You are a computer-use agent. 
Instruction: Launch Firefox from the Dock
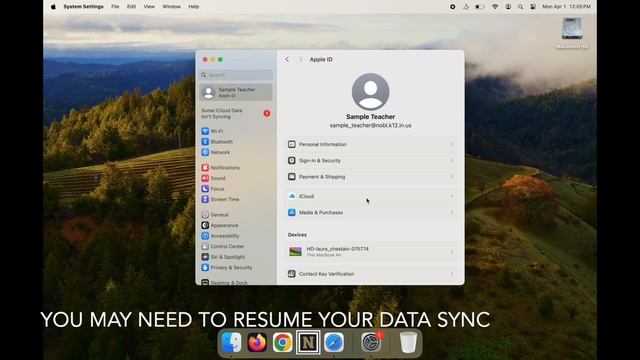pyautogui.click(x=257, y=342)
